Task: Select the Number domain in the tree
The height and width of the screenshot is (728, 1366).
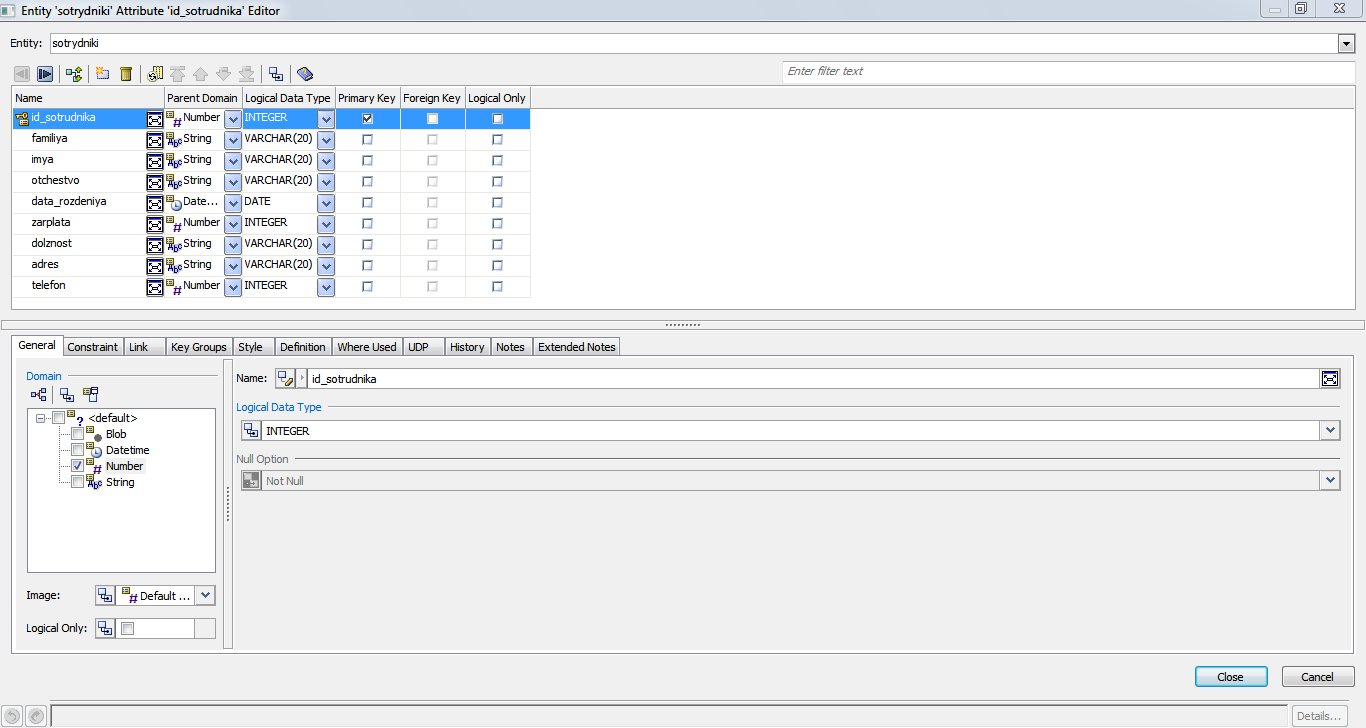Action: point(124,466)
